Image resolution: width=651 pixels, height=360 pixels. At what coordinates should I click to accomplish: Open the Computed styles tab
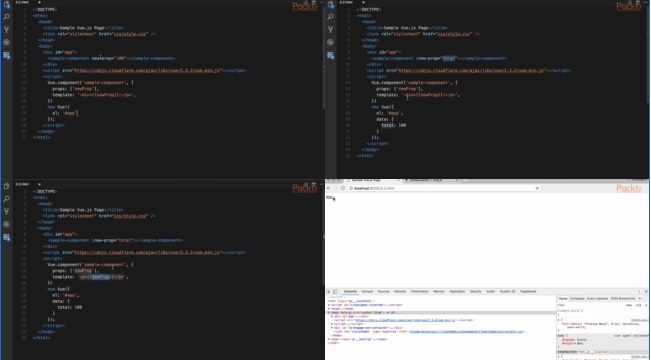[x=577, y=299]
